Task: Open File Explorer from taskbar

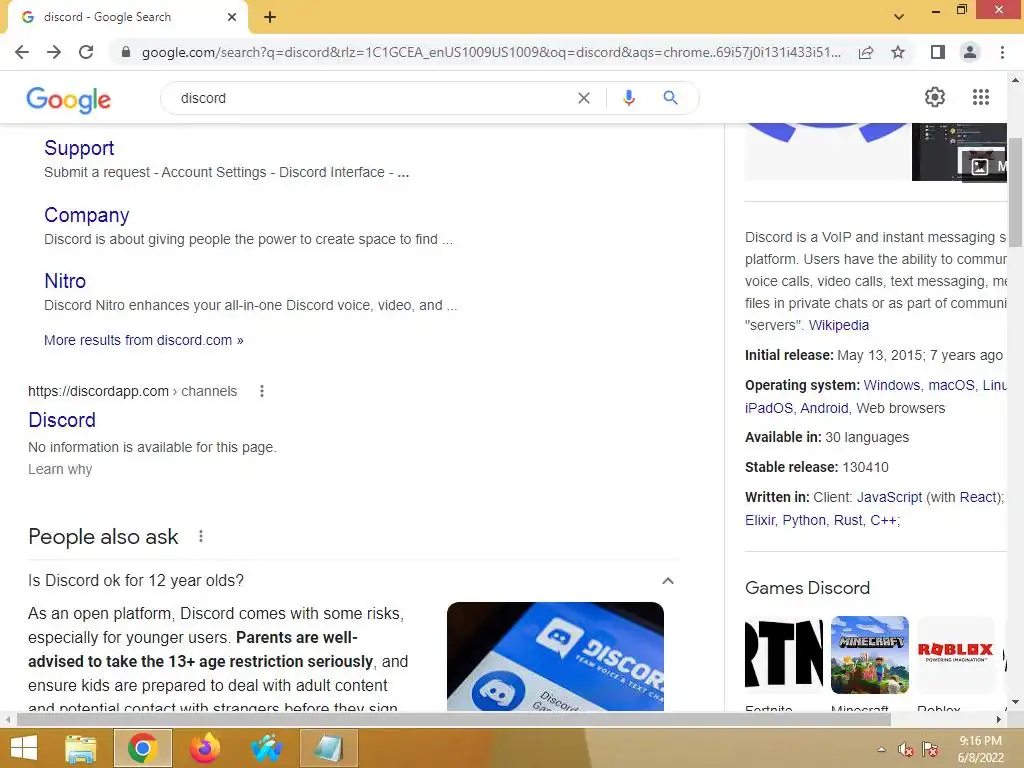Action: point(81,748)
